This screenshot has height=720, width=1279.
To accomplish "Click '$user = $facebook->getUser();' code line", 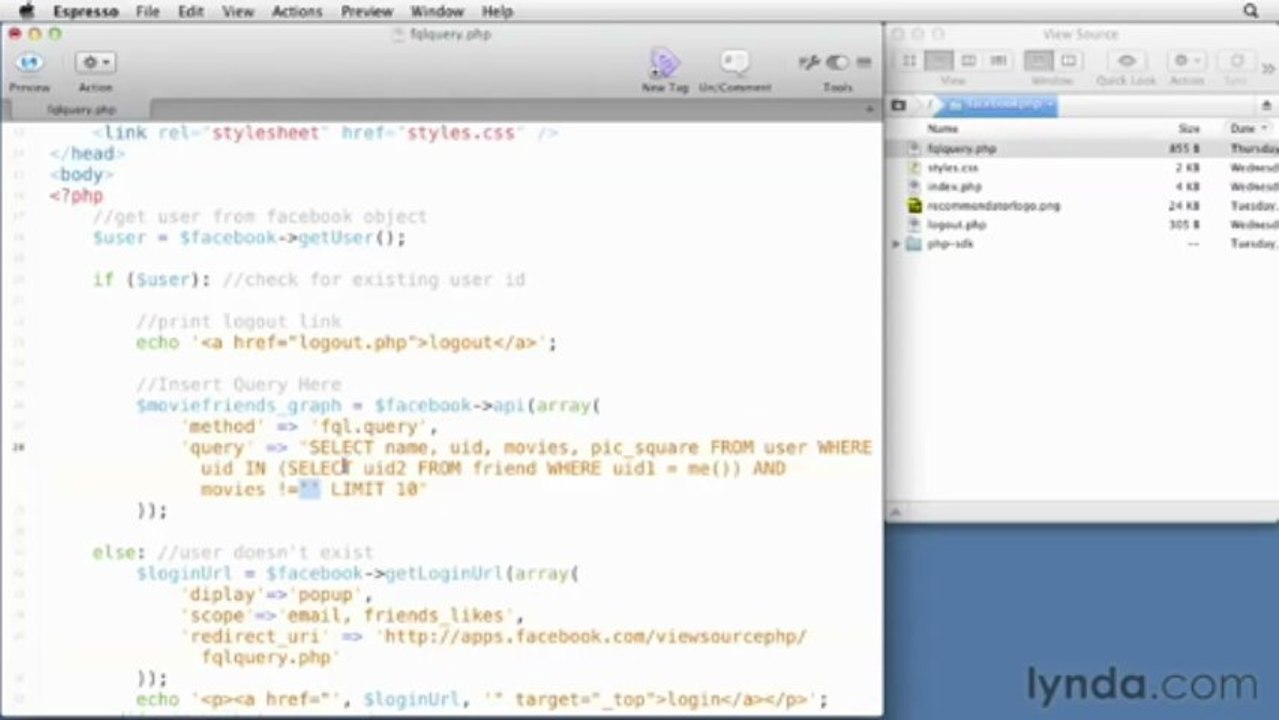I will point(249,238).
